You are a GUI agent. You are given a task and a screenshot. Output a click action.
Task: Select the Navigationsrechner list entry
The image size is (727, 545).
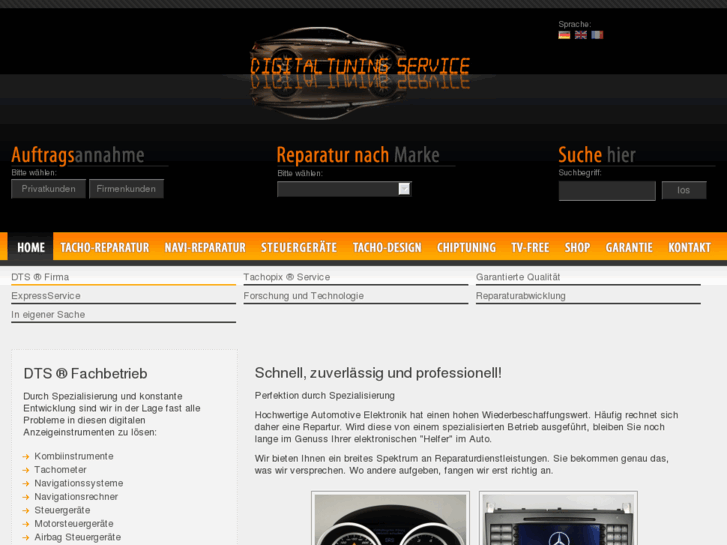coord(76,497)
